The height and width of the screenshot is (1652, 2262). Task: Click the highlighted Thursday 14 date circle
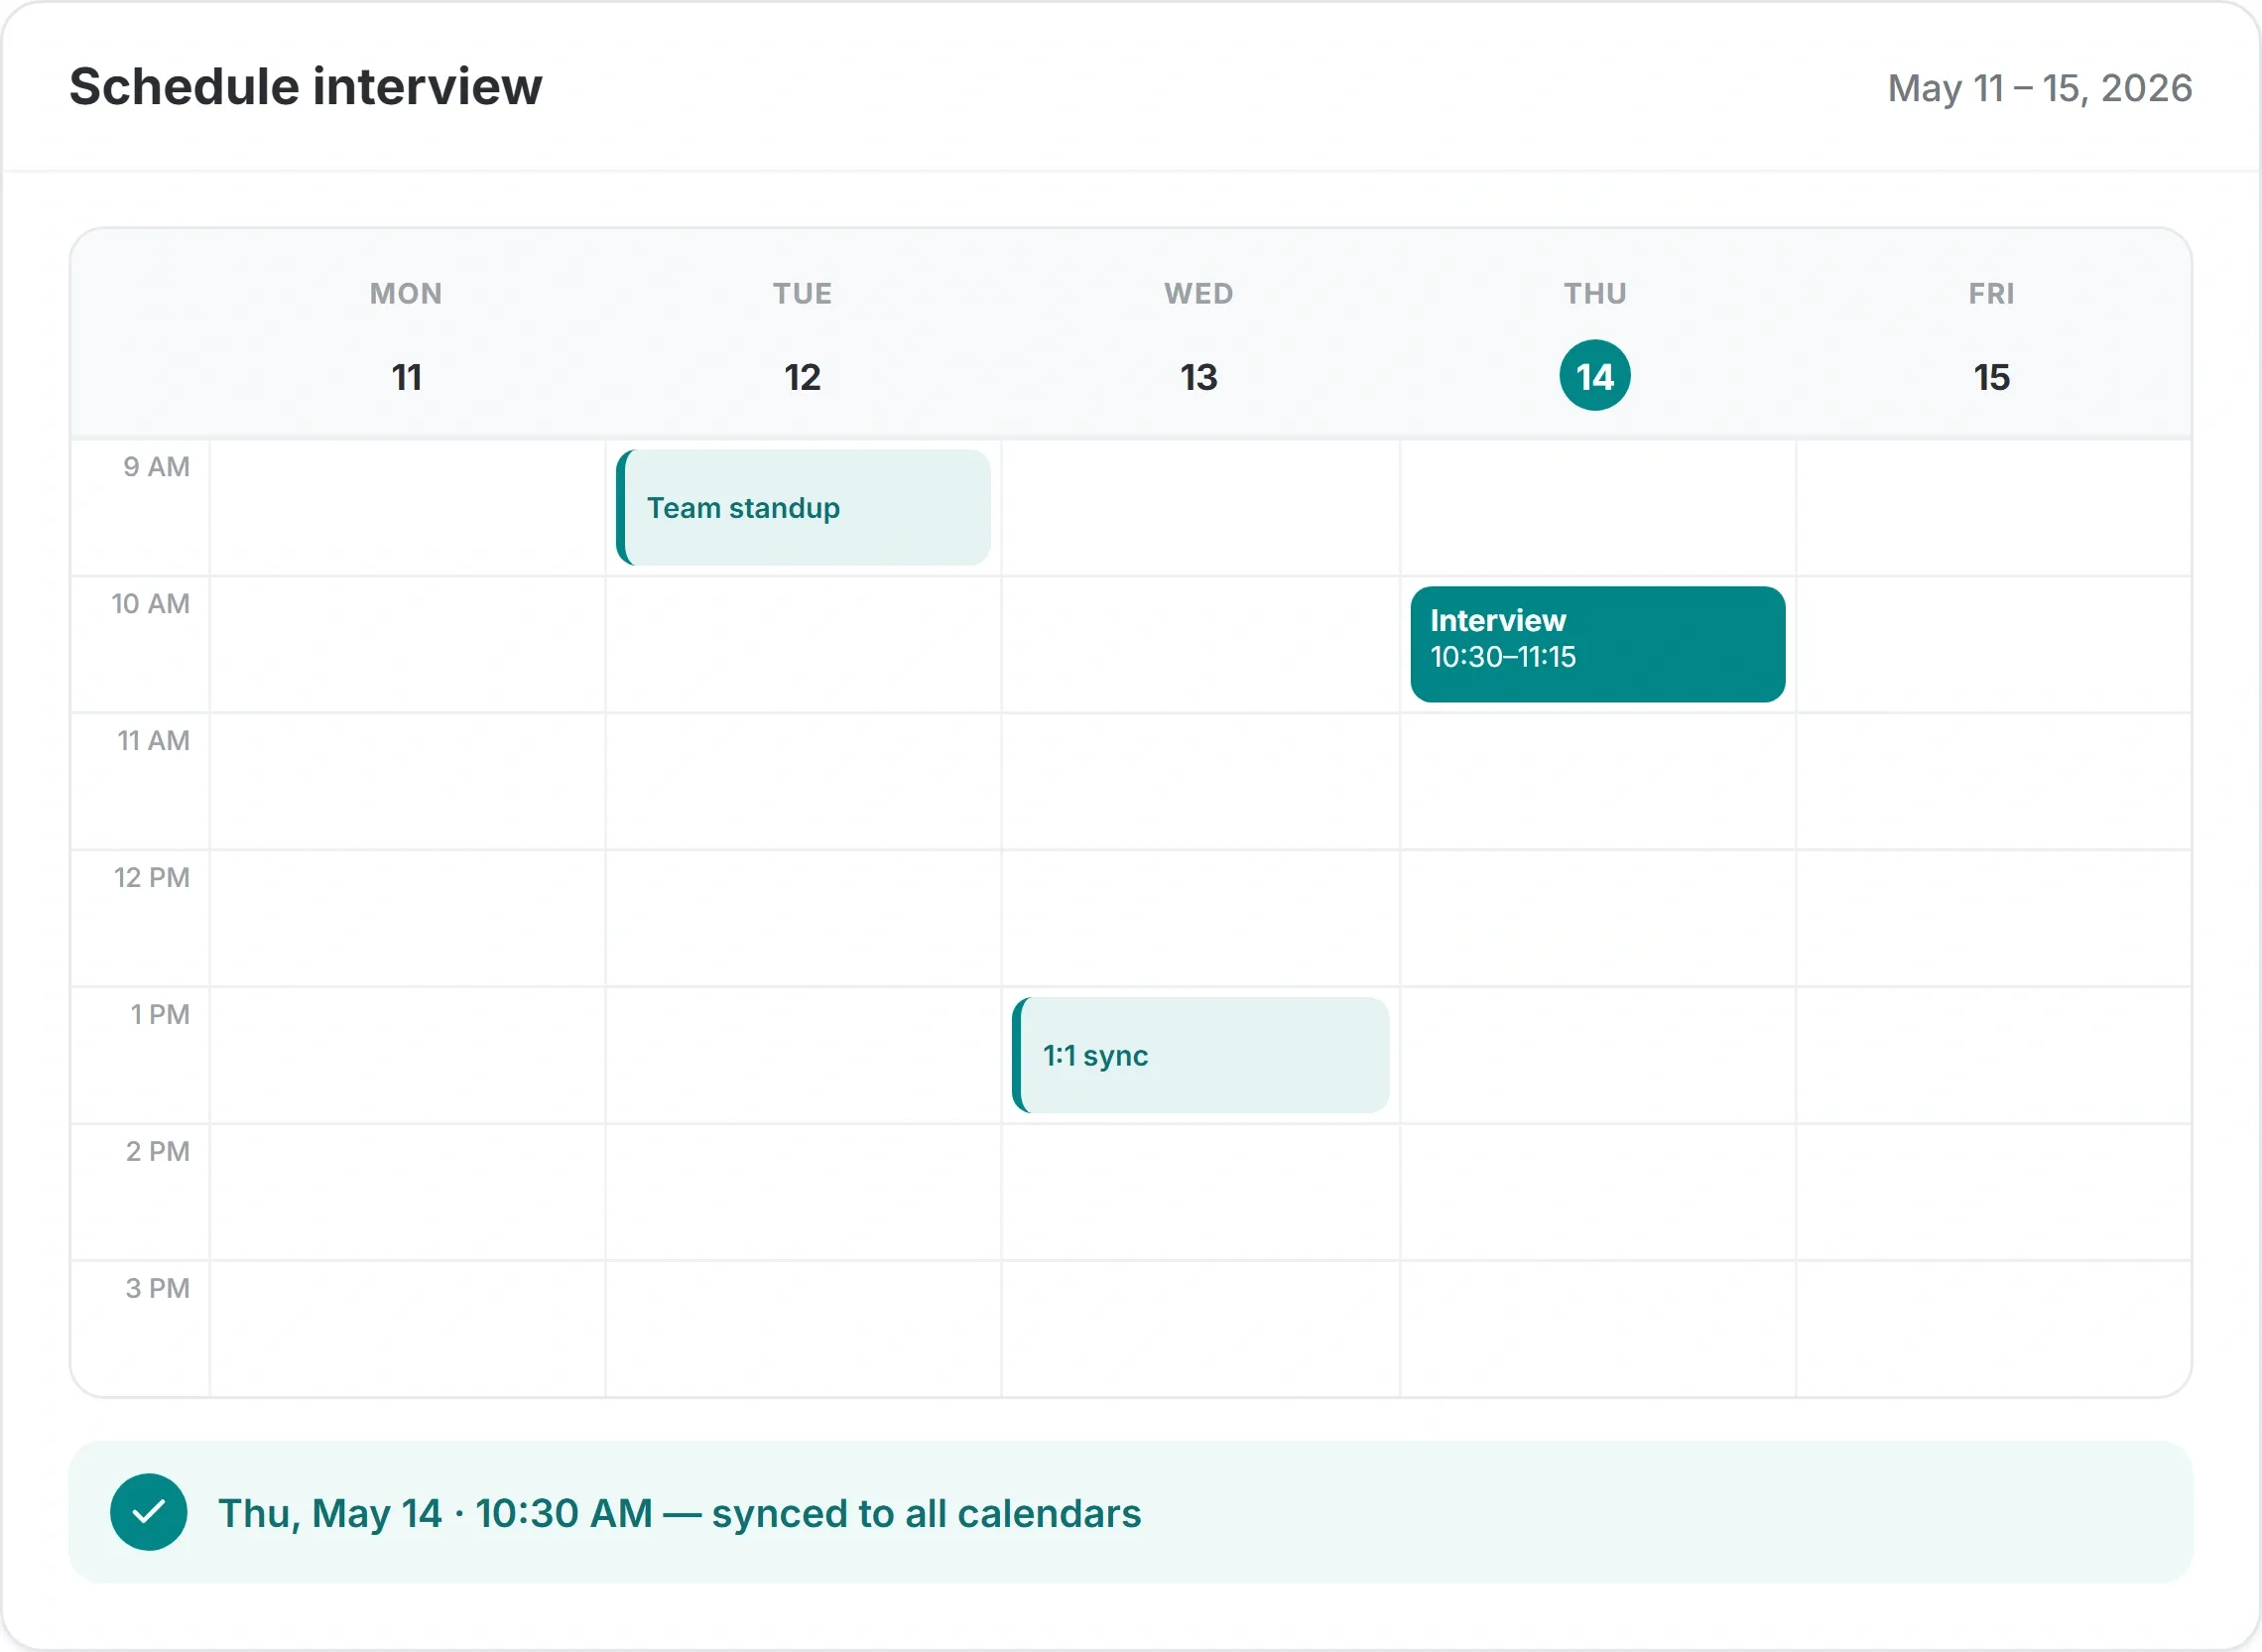tap(1595, 376)
